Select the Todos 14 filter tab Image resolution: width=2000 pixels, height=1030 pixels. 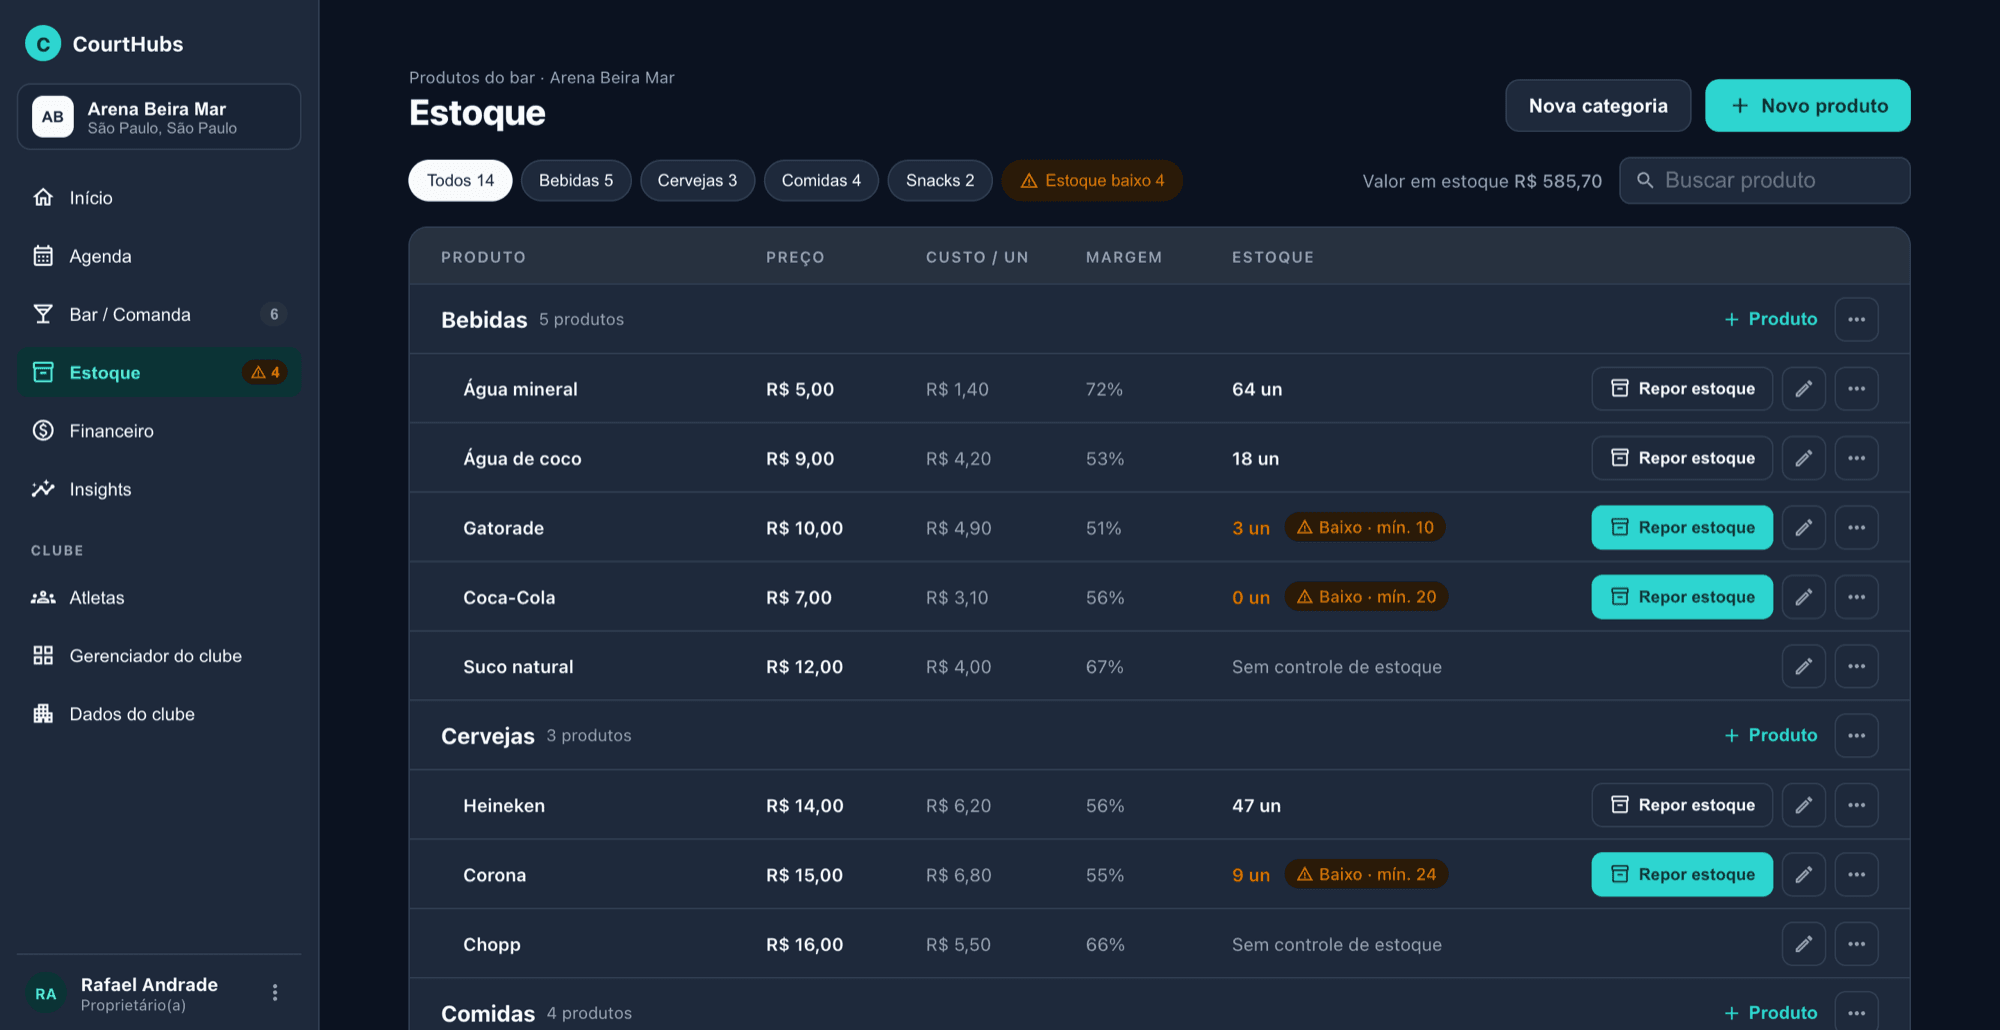point(460,181)
